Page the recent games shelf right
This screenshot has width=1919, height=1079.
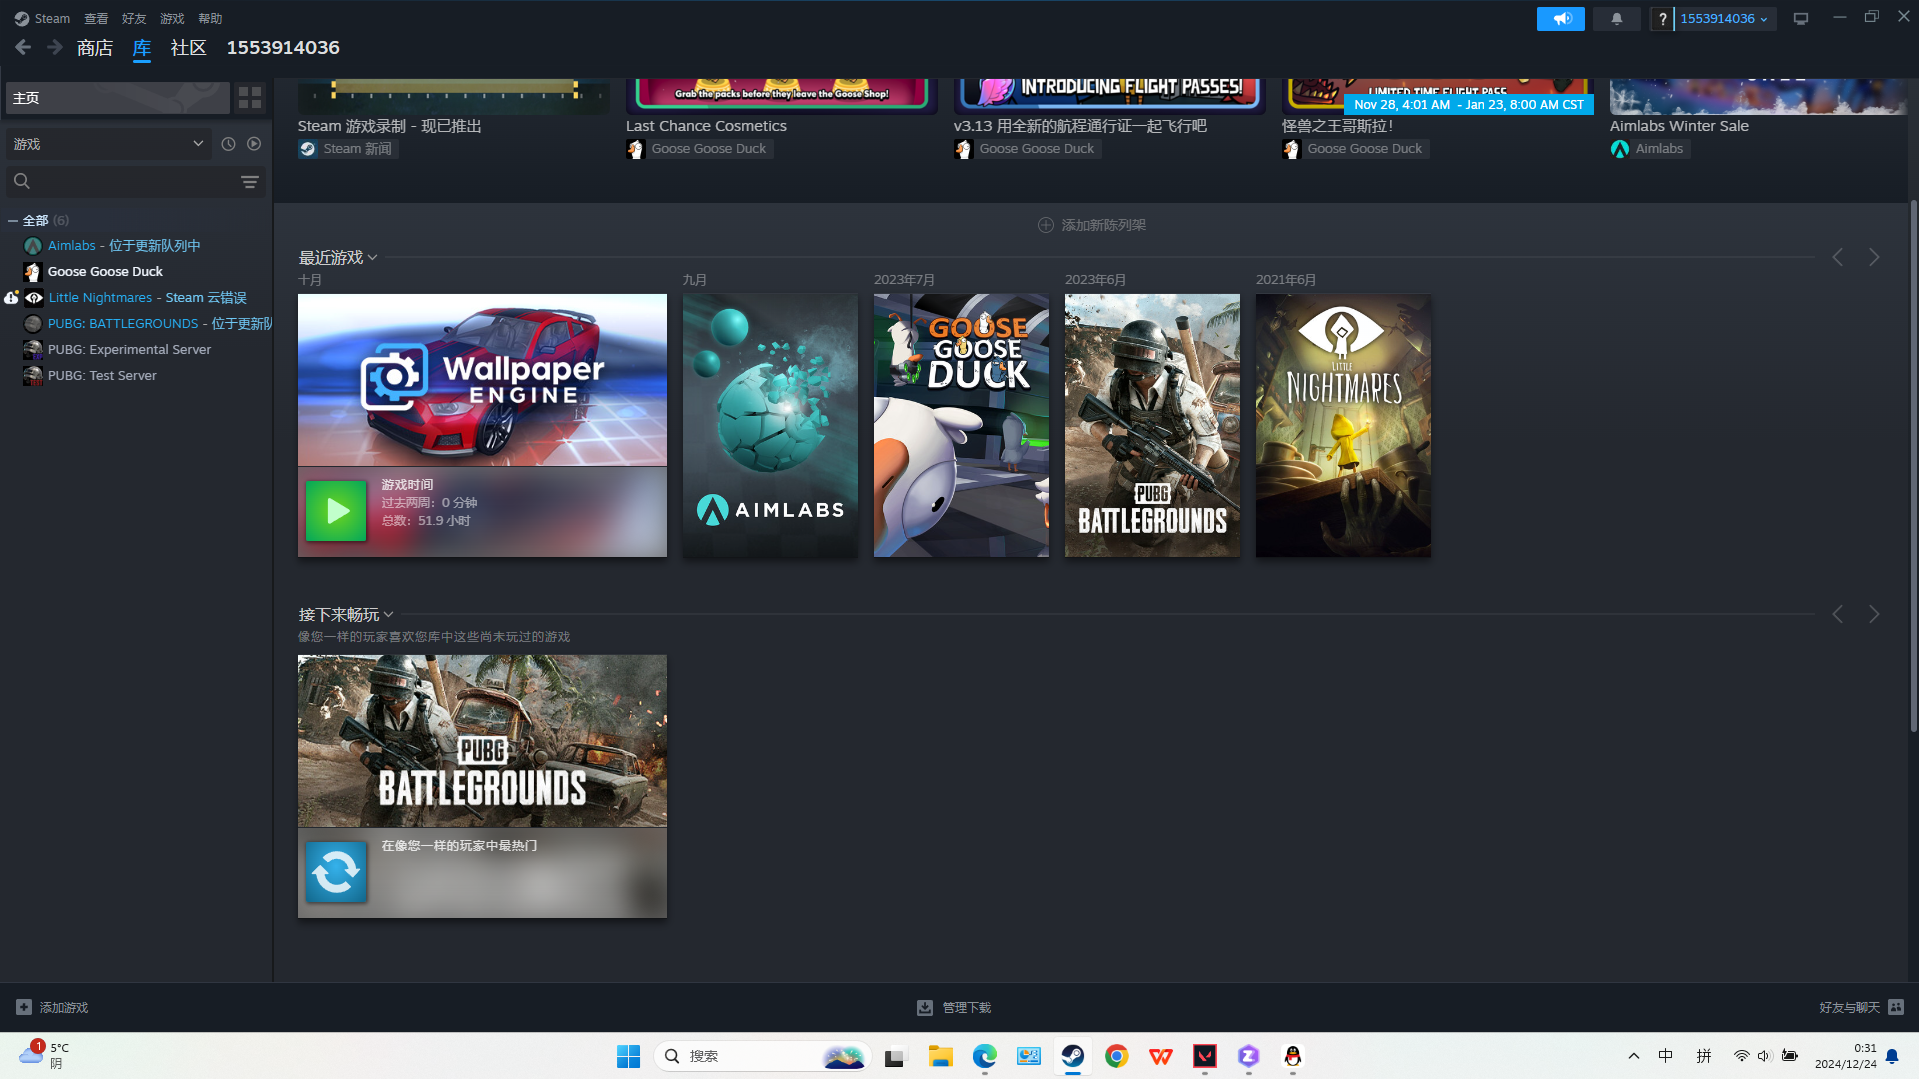1874,258
